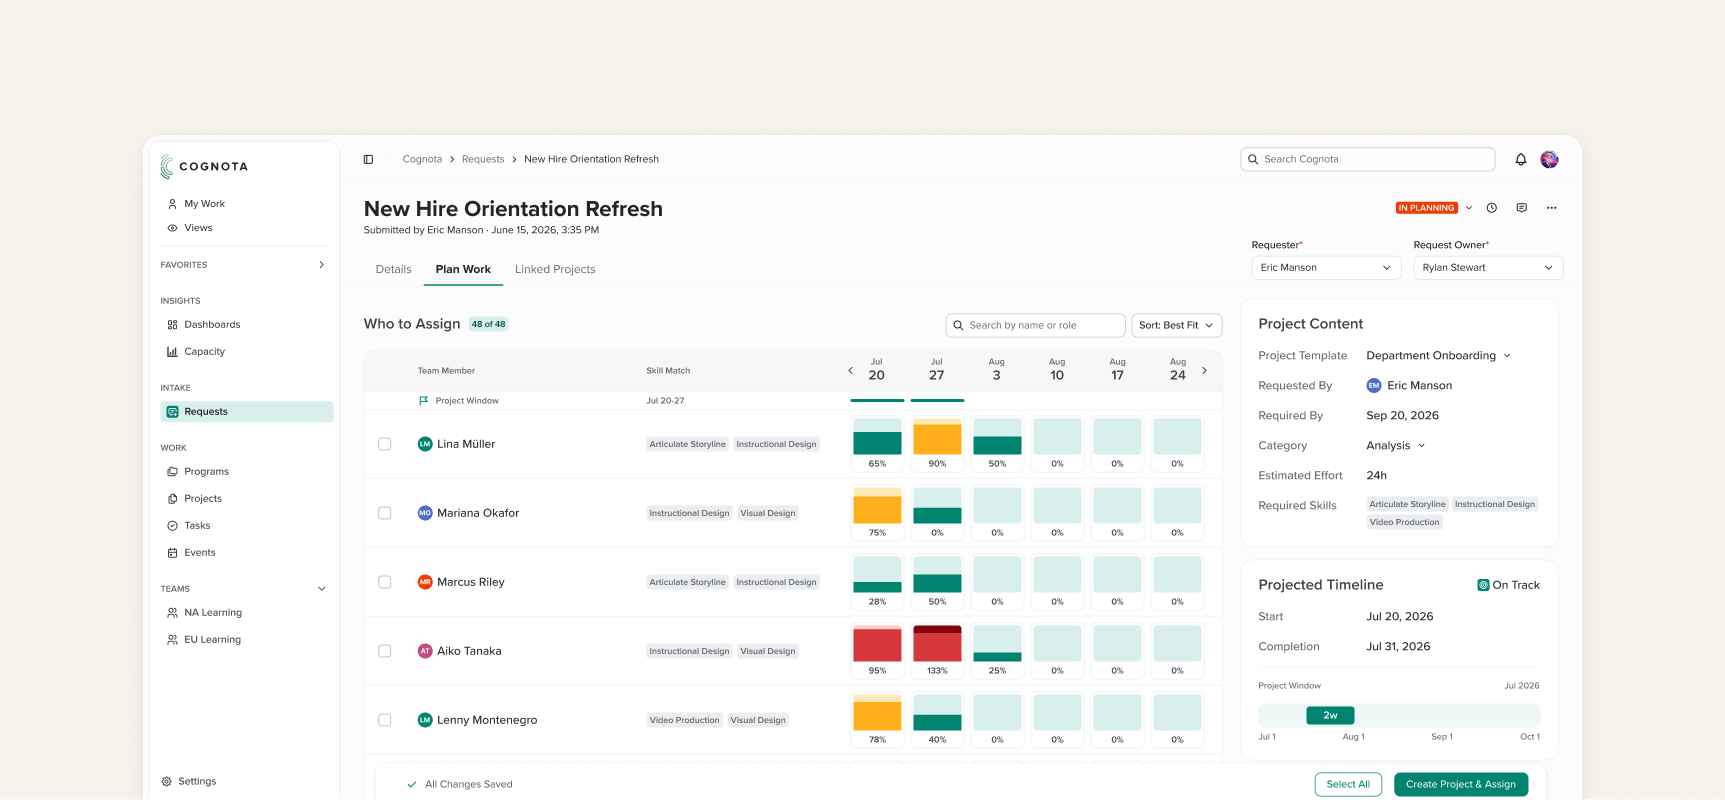Viewport: 1725px width, 800px height.
Task: Select Mariana Okafor's checkbox
Action: point(385,513)
